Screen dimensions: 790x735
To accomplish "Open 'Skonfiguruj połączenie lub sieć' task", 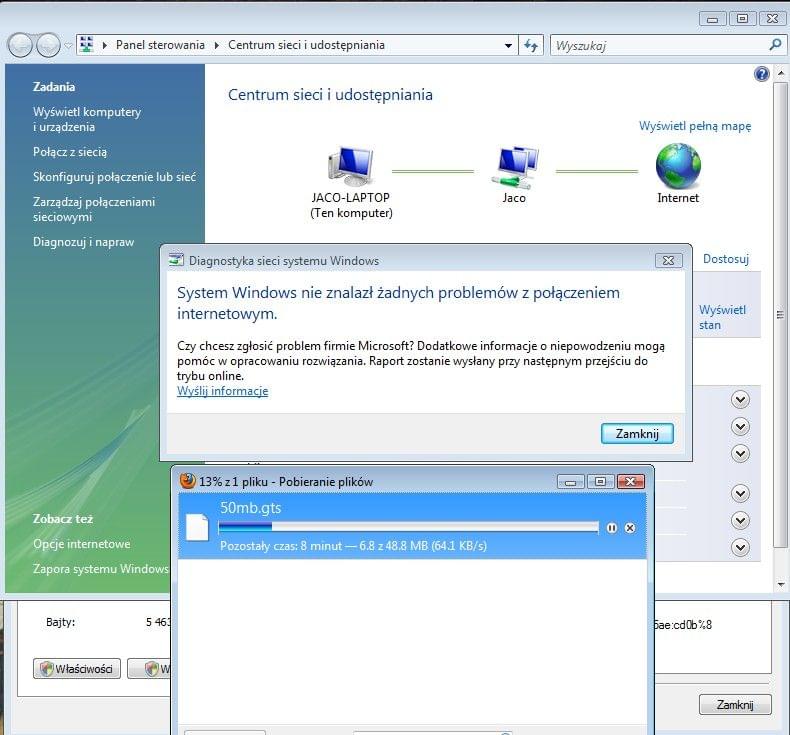I will [114, 177].
